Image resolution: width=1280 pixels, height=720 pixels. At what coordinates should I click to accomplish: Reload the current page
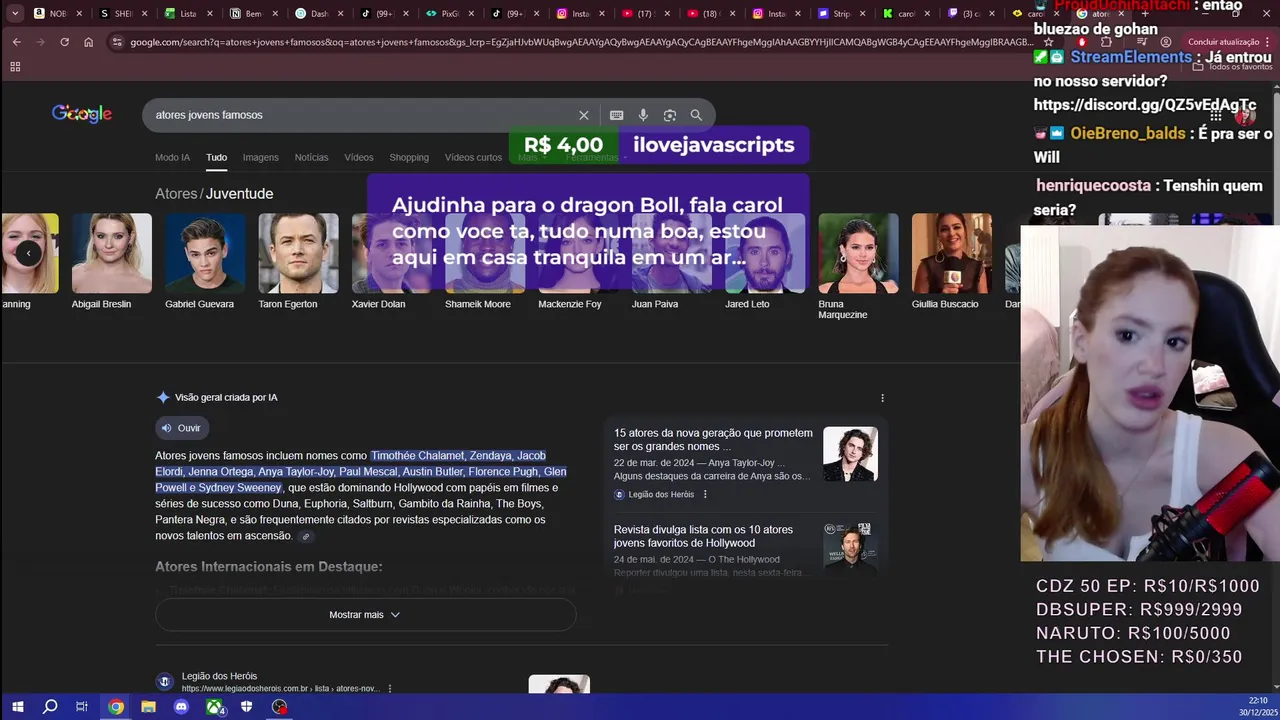pyautogui.click(x=65, y=42)
